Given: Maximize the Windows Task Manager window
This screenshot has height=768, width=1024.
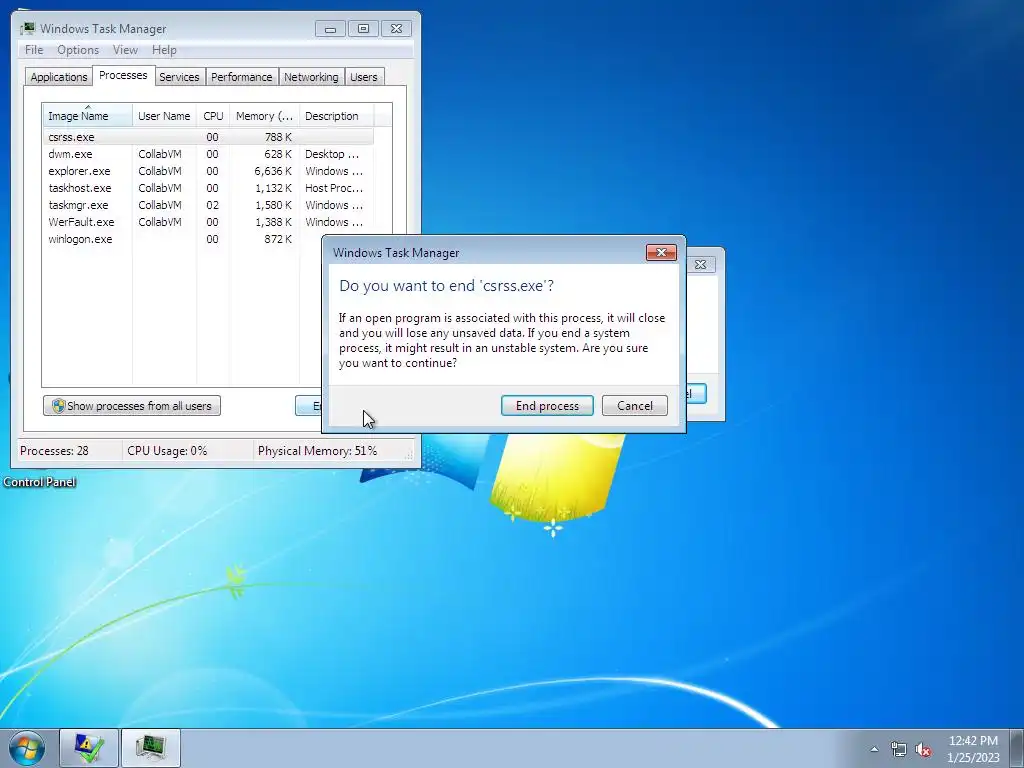Looking at the screenshot, I should [x=363, y=29].
